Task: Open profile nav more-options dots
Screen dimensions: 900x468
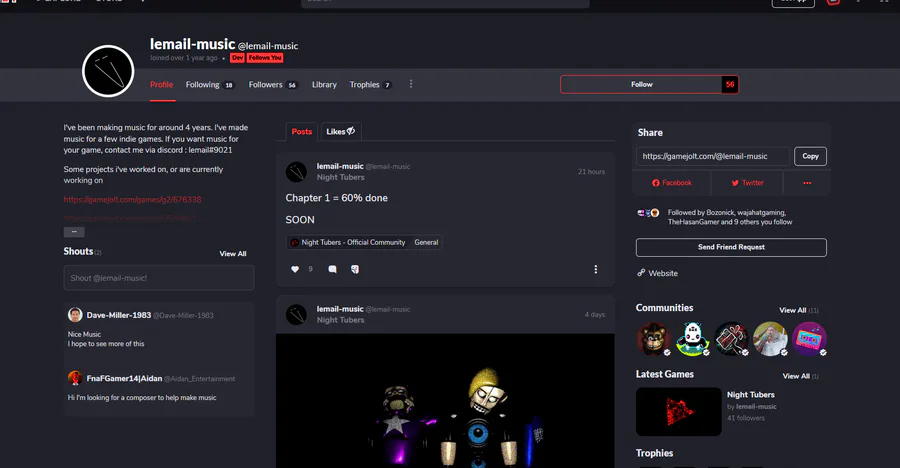Action: pyautogui.click(x=411, y=84)
